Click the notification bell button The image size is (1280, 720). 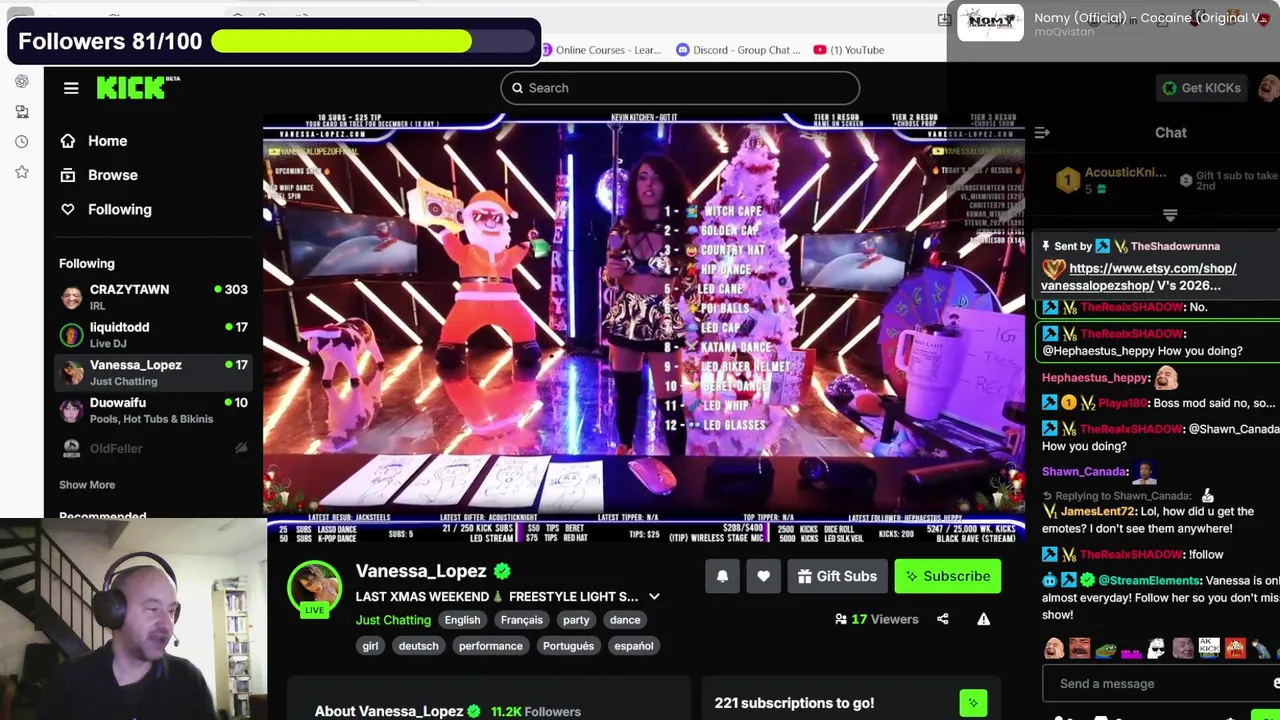722,576
